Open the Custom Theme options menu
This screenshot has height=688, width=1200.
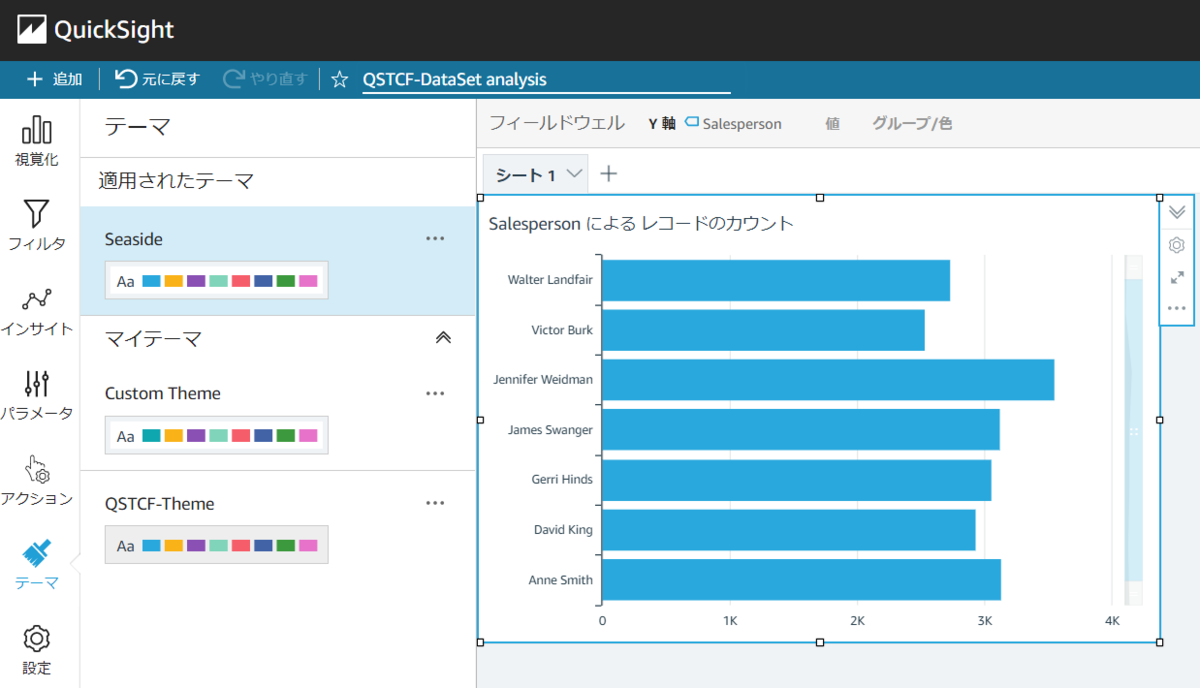click(435, 393)
